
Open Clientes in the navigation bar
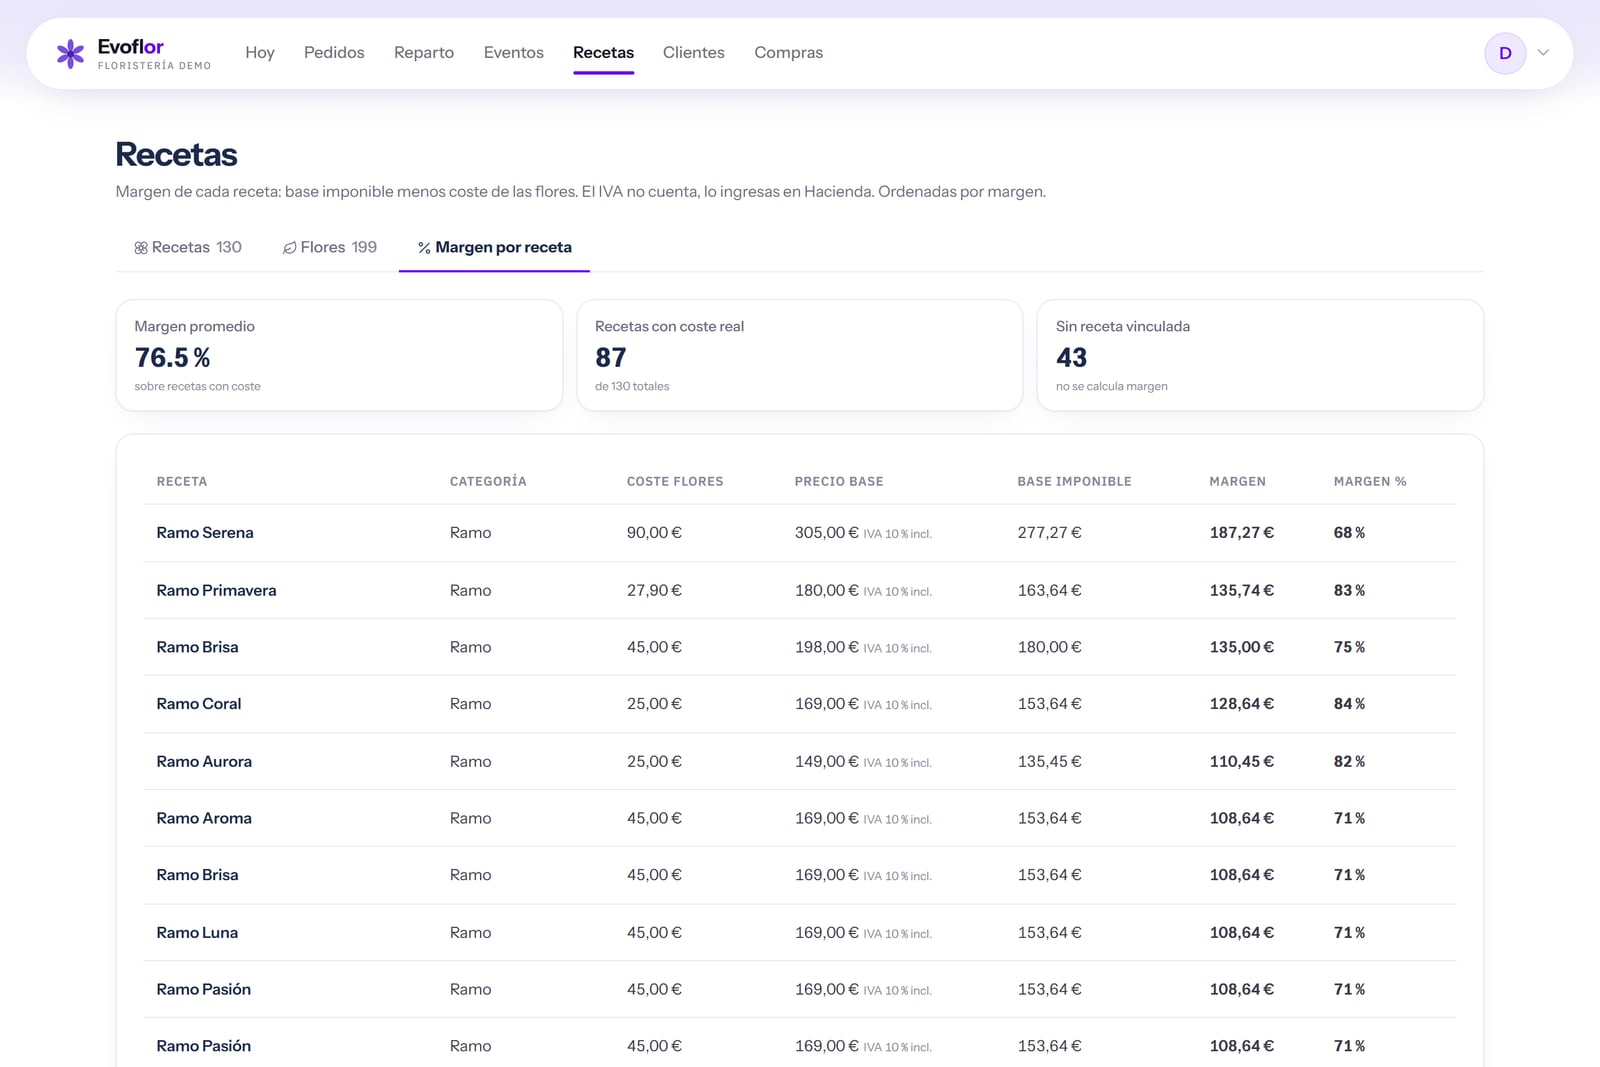(x=694, y=52)
